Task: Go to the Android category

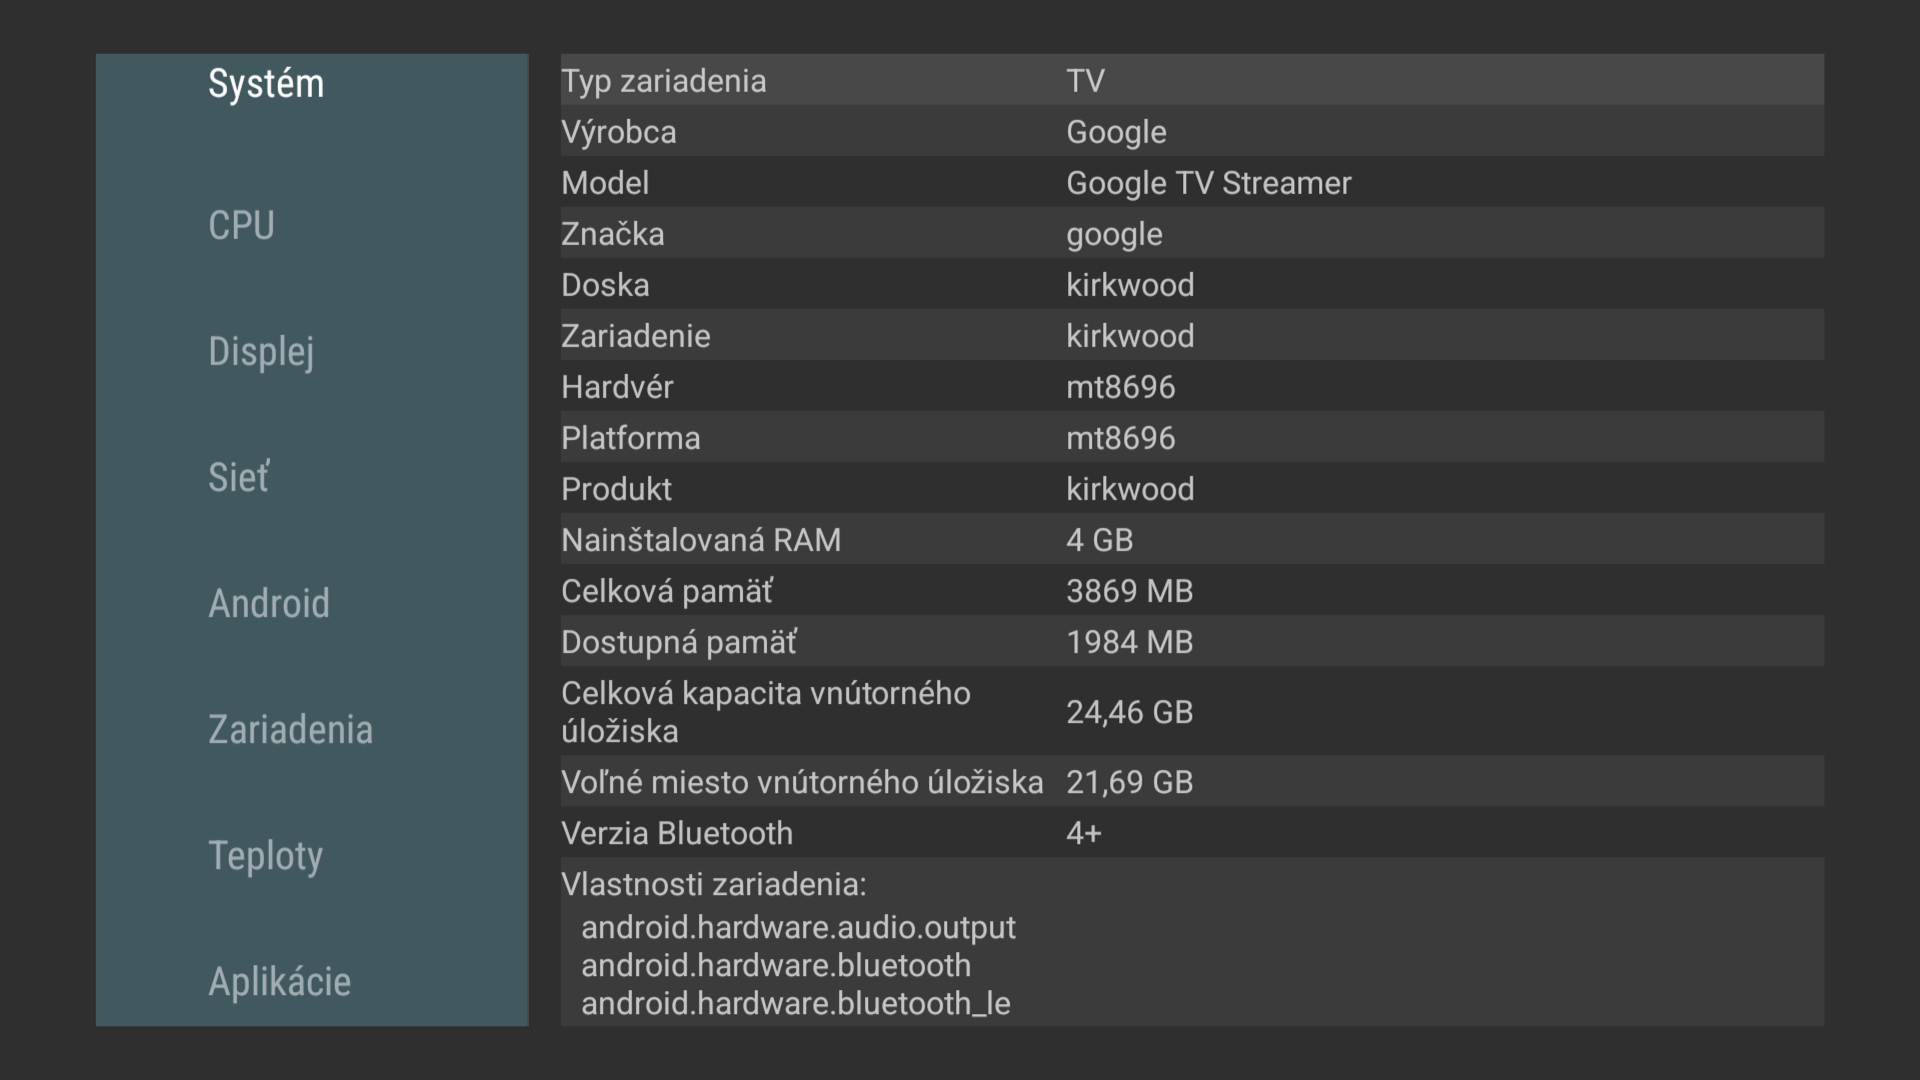Action: pos(268,604)
